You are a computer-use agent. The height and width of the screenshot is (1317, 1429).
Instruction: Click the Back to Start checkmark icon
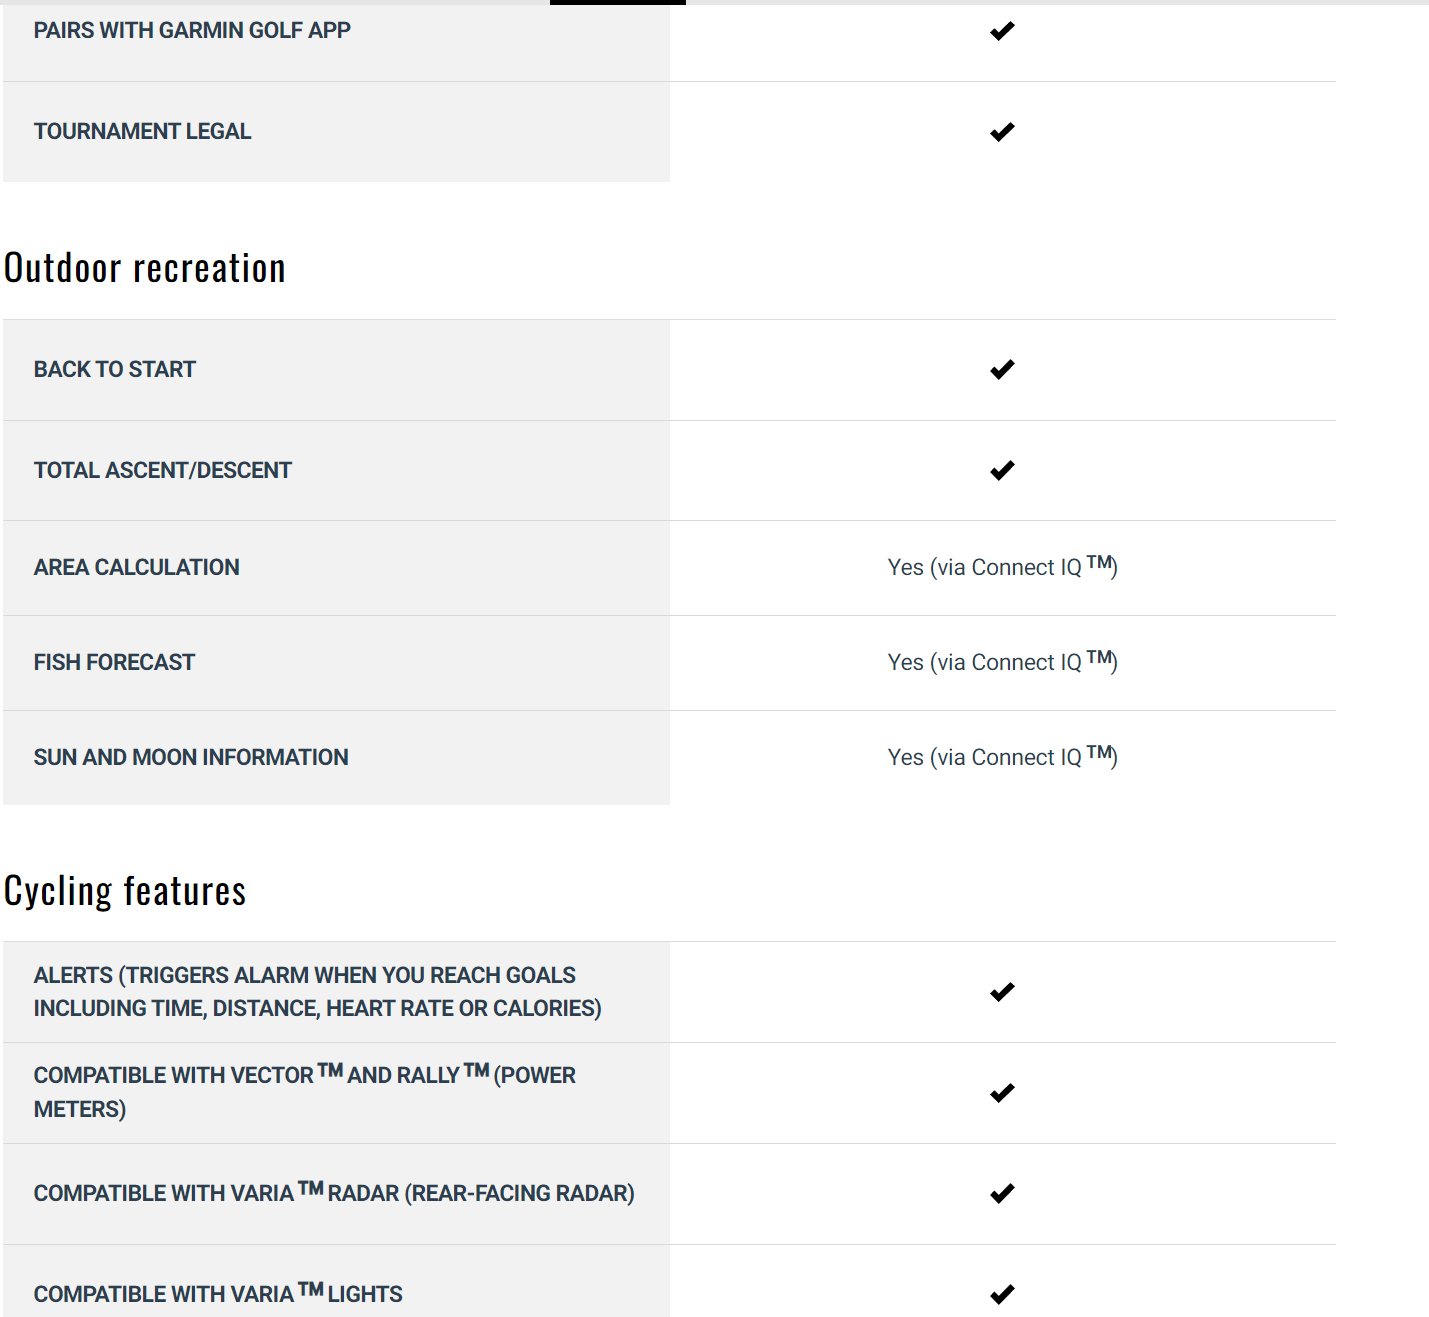tap(1002, 370)
